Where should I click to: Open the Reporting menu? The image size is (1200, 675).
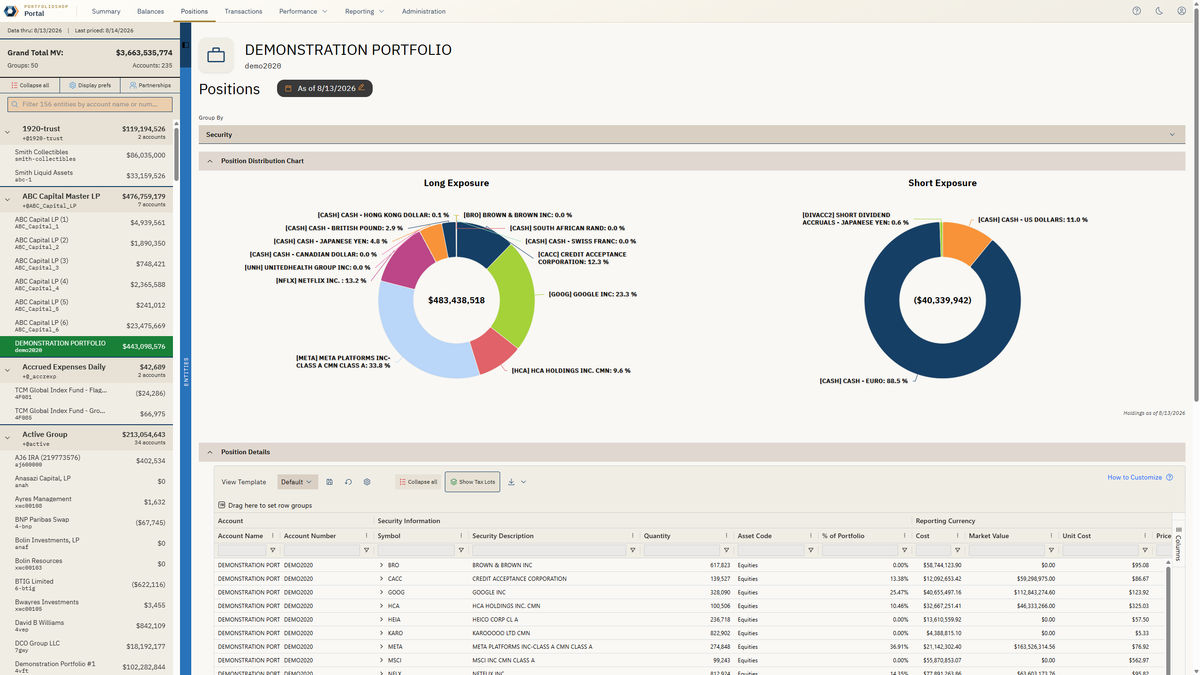pos(364,11)
